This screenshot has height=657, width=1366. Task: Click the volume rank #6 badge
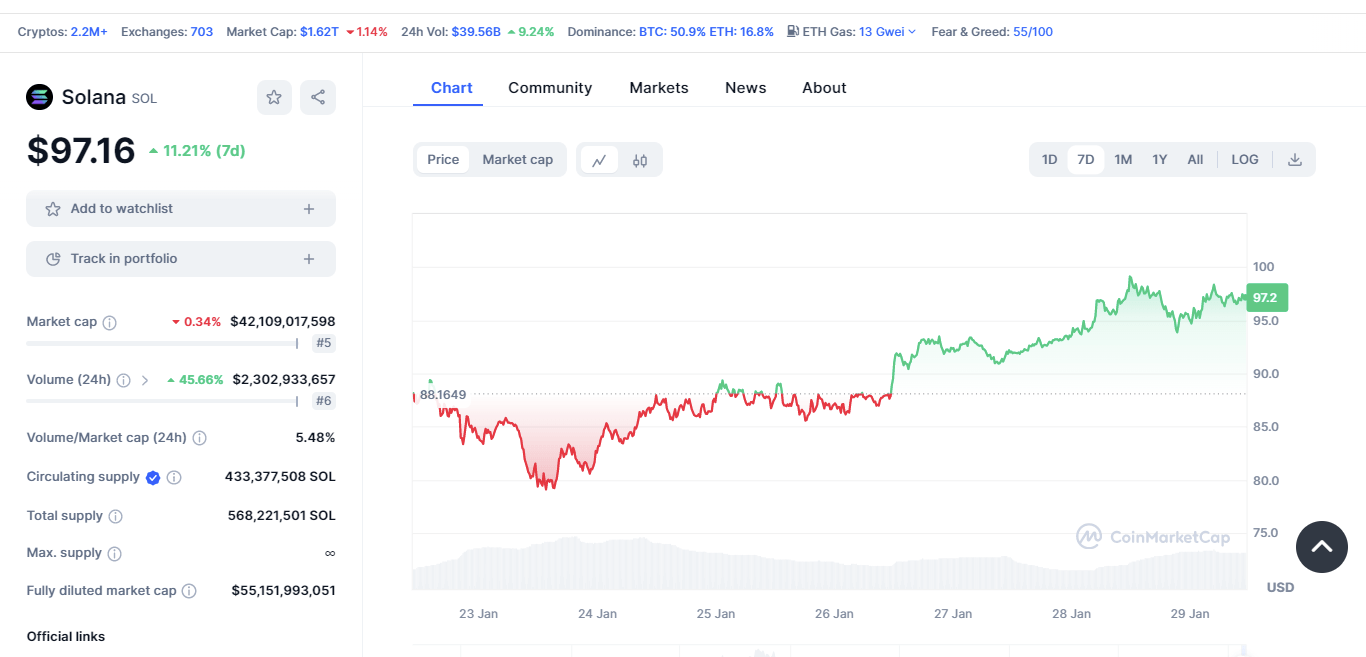323,401
